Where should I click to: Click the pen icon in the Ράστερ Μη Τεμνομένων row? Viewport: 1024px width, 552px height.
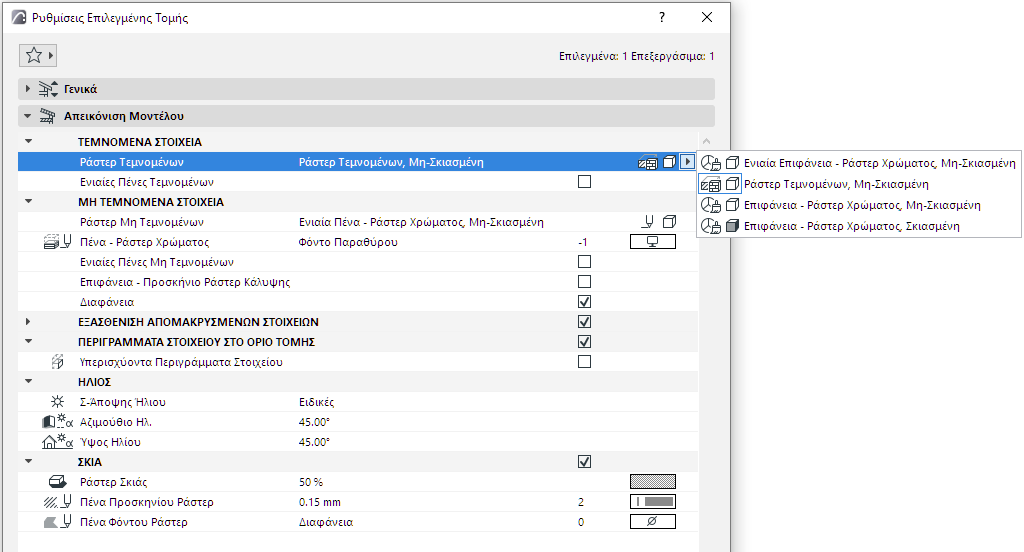coord(647,222)
